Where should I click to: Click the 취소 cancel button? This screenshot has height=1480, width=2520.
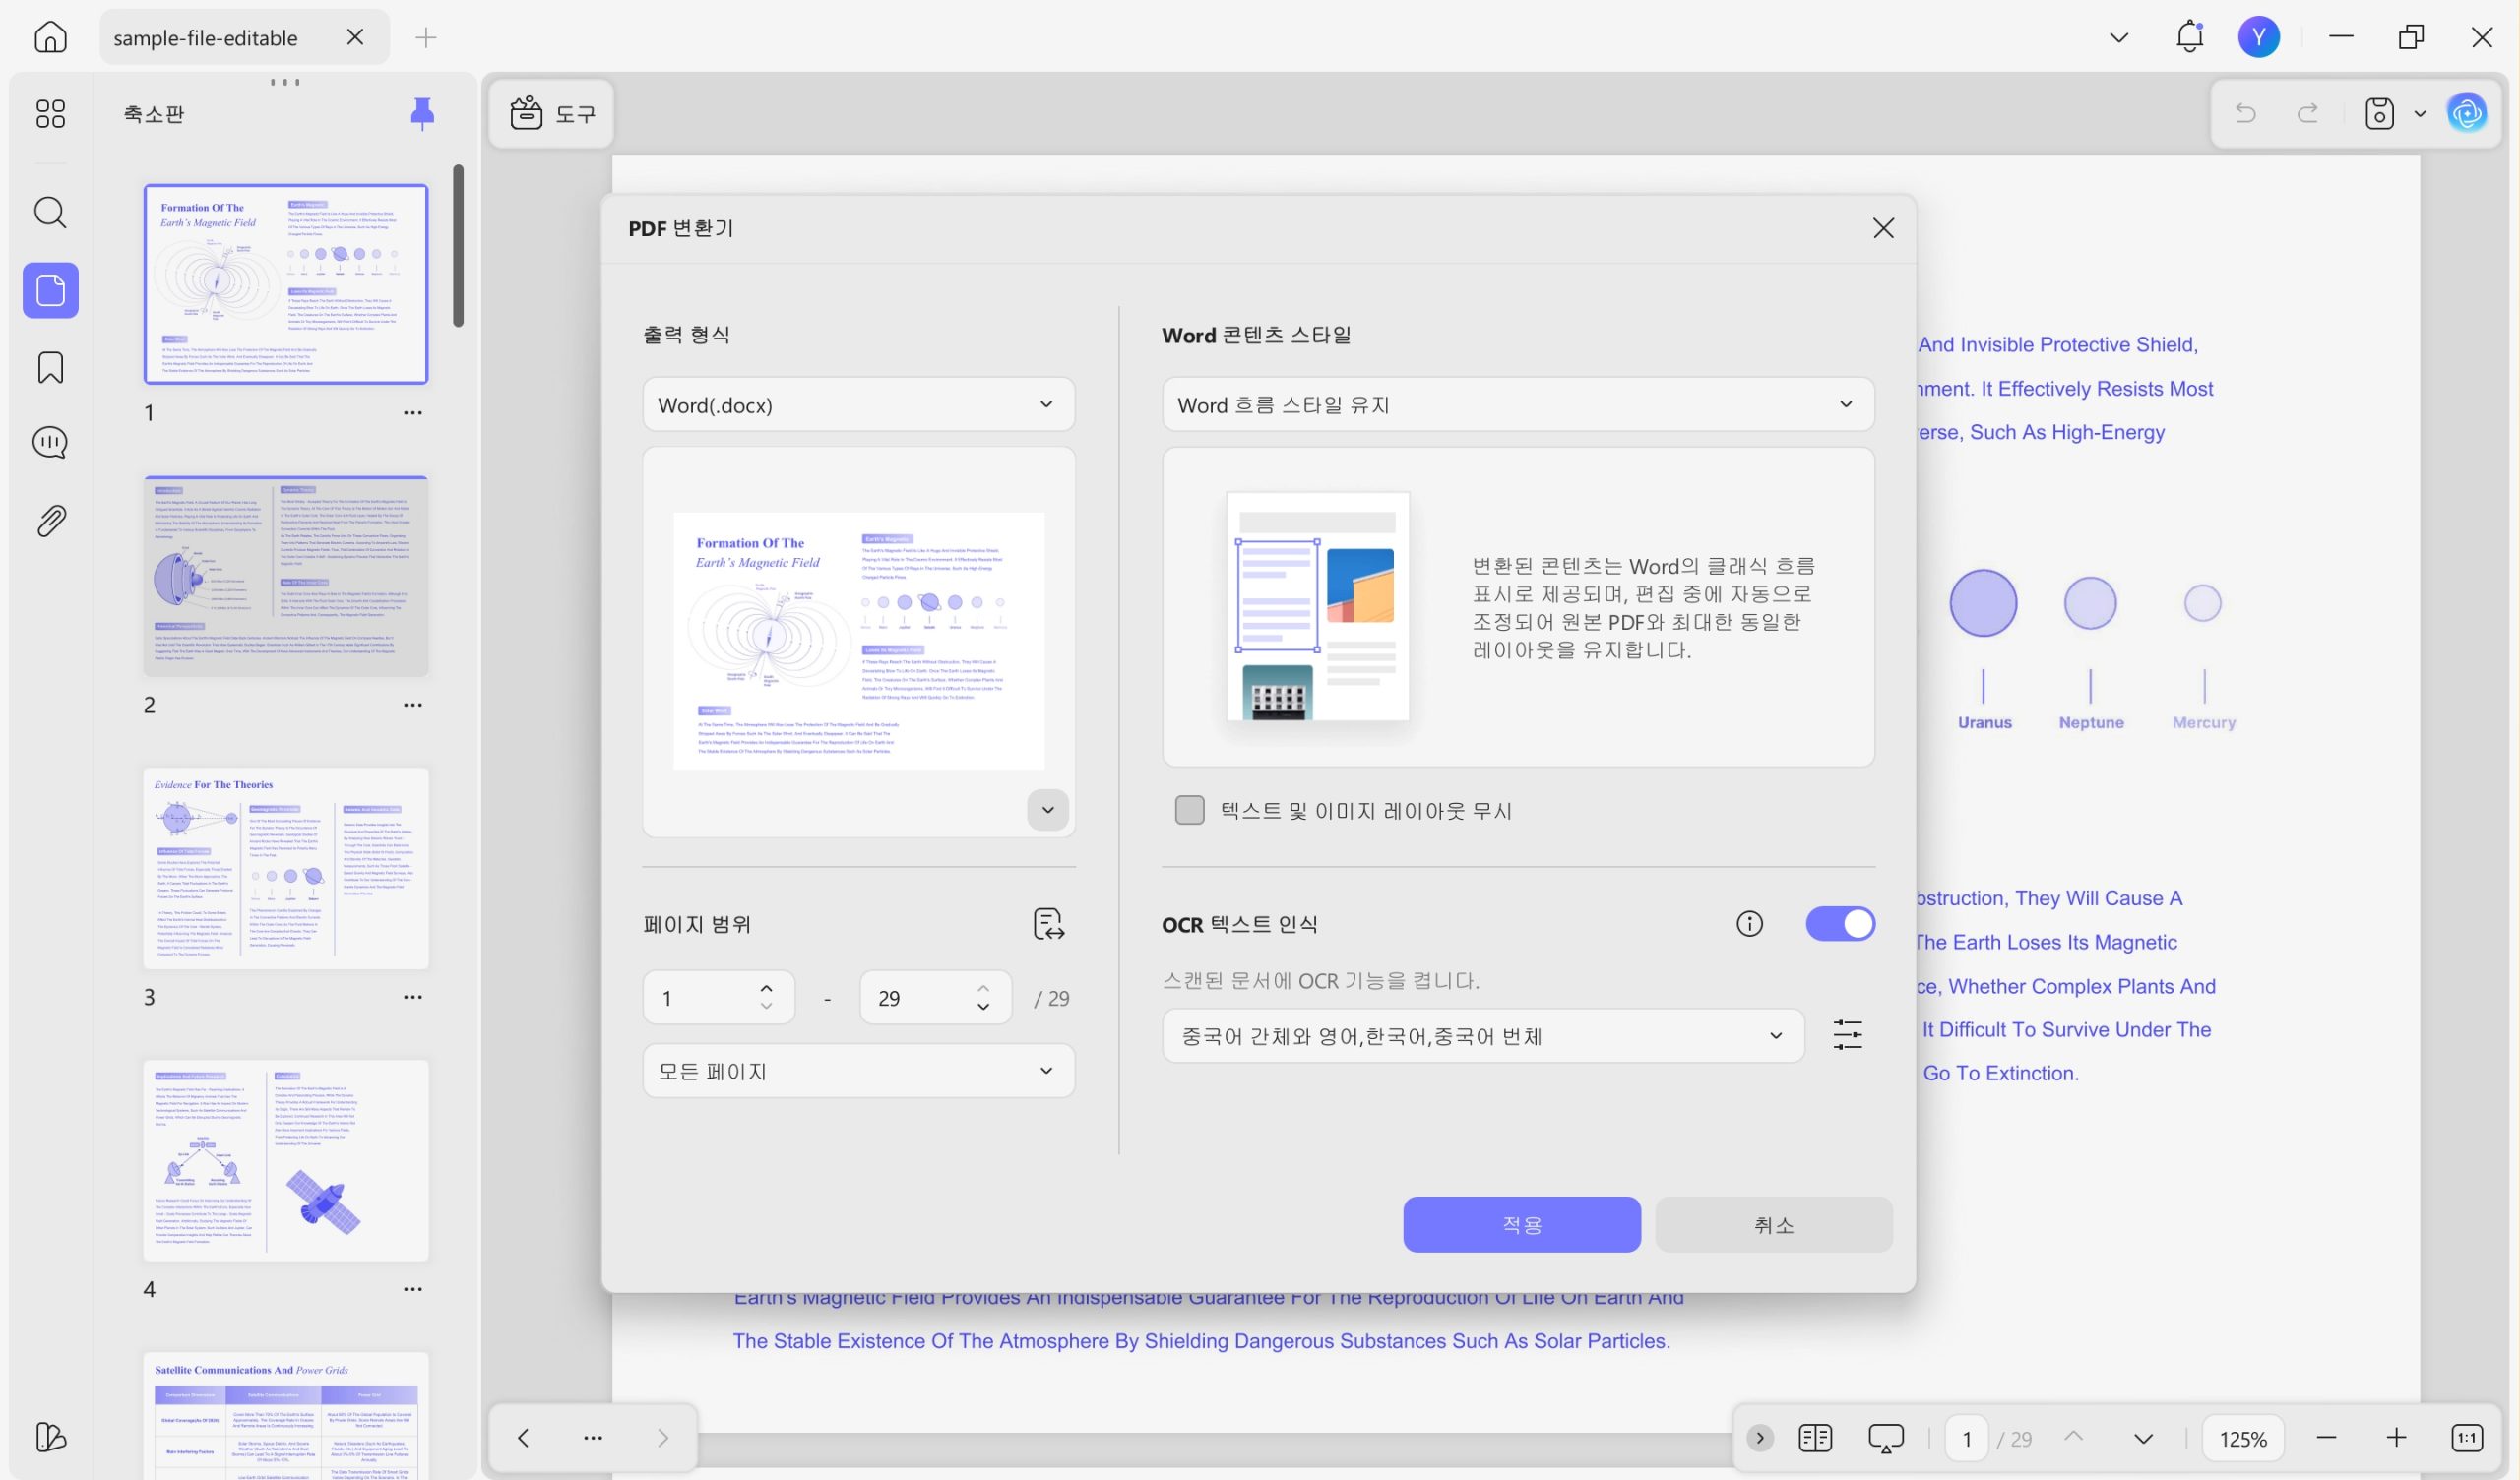(x=1773, y=1224)
